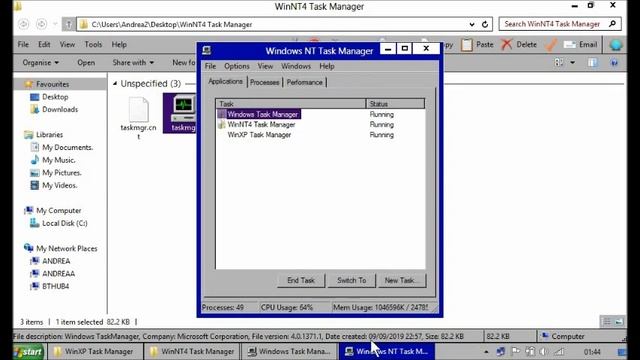Click the Explorer refresh arrow icon
The width and height of the screenshot is (640, 360).
[485, 24]
